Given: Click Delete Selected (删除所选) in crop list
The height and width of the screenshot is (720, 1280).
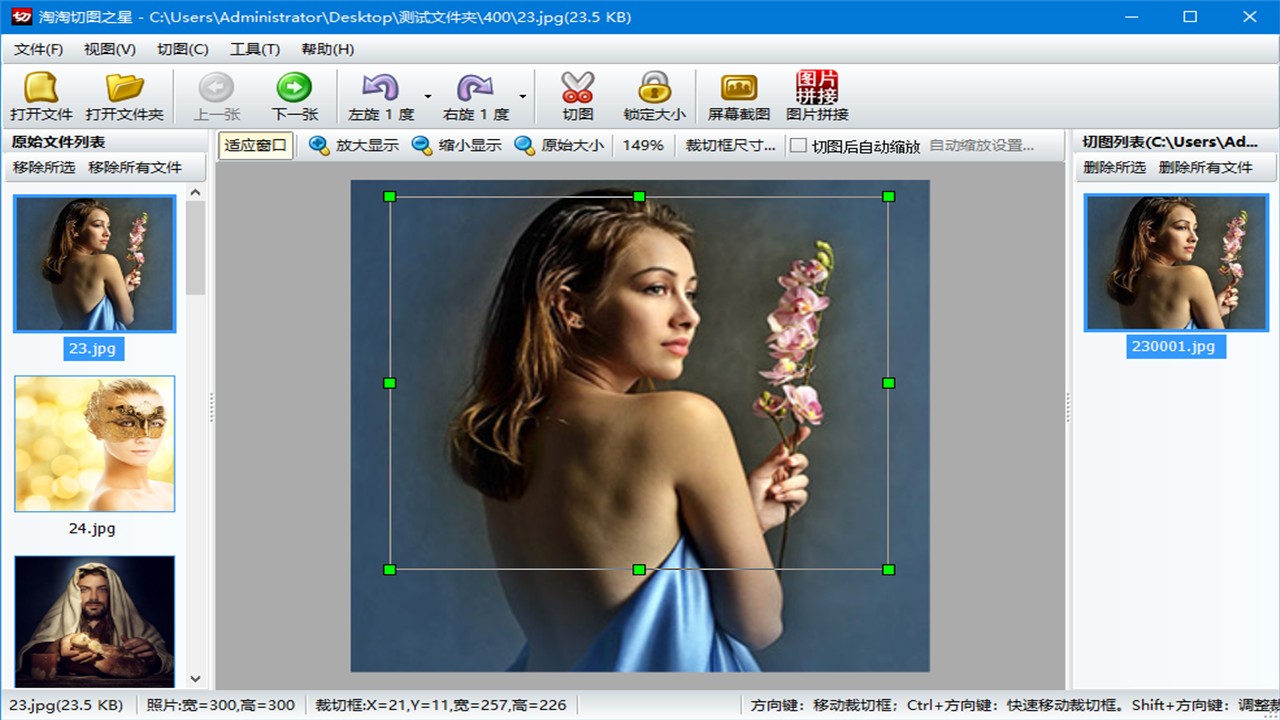Looking at the screenshot, I should pyautogui.click(x=1114, y=167).
